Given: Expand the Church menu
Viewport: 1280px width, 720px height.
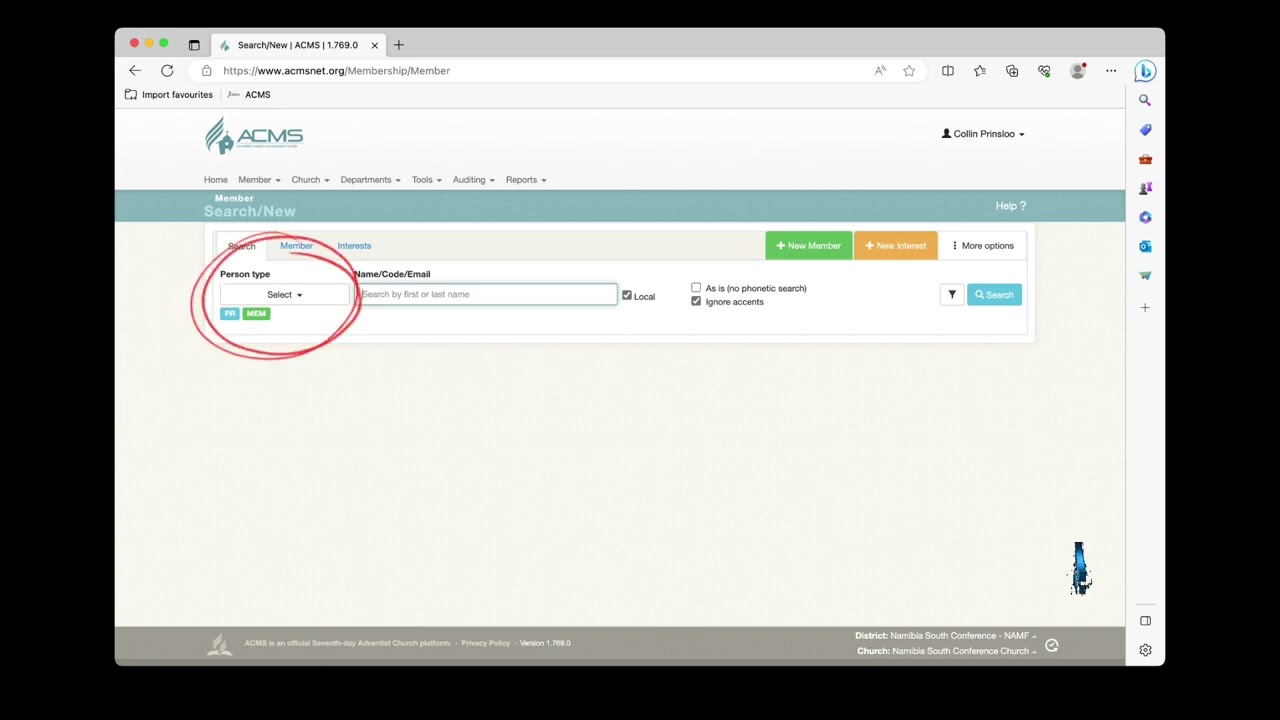Looking at the screenshot, I should click(x=310, y=180).
